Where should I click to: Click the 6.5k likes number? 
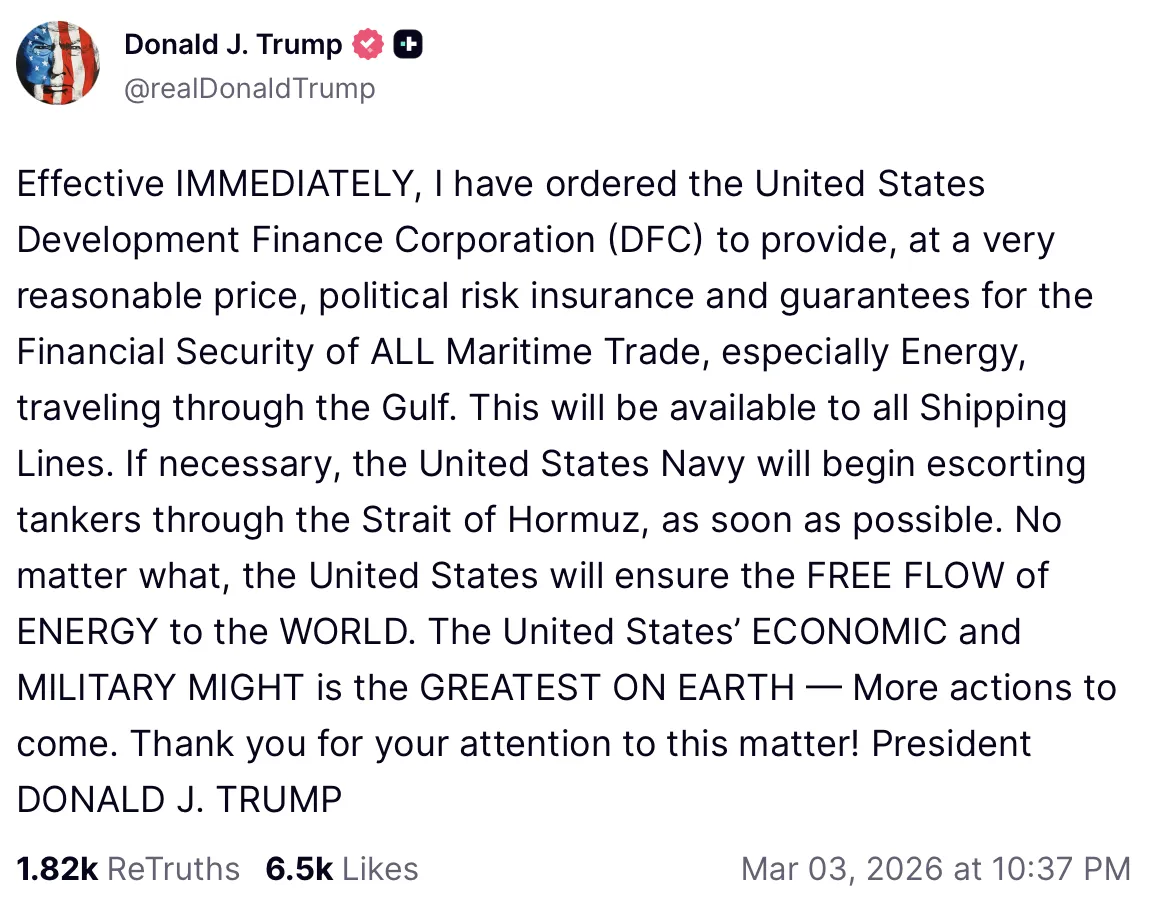(x=298, y=868)
